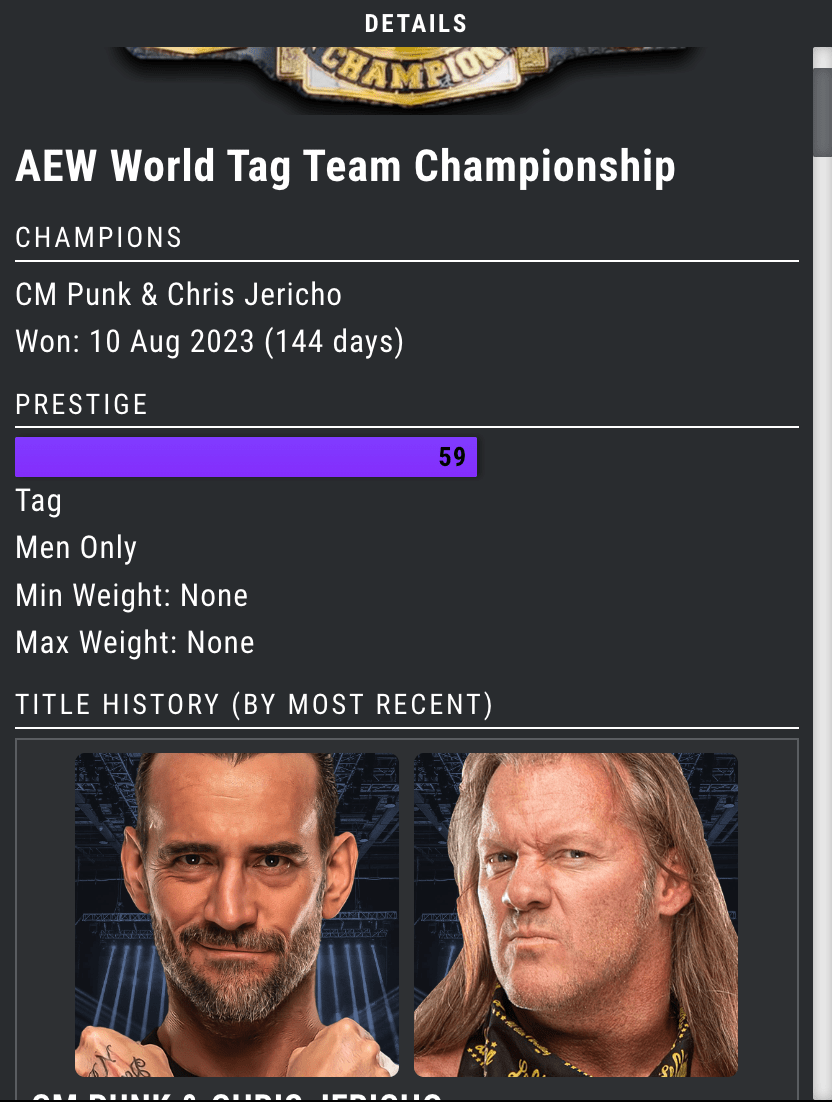
Task: Click the prestige bar showing 59
Action: point(245,456)
